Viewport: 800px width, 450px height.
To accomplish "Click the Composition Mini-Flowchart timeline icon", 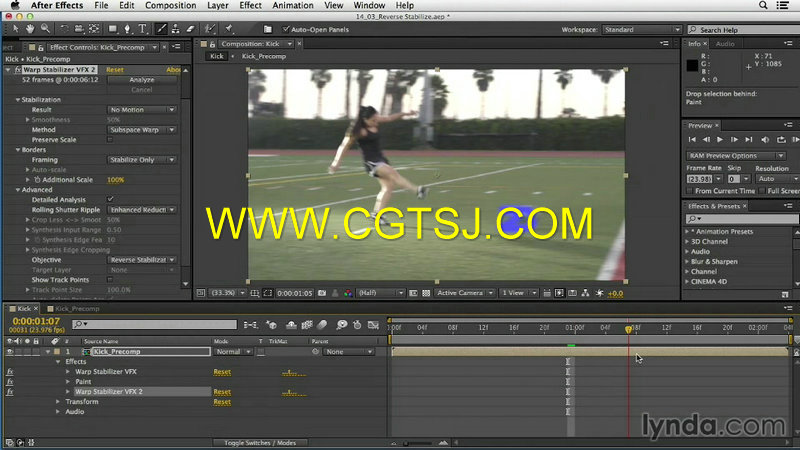I will pos(251,324).
